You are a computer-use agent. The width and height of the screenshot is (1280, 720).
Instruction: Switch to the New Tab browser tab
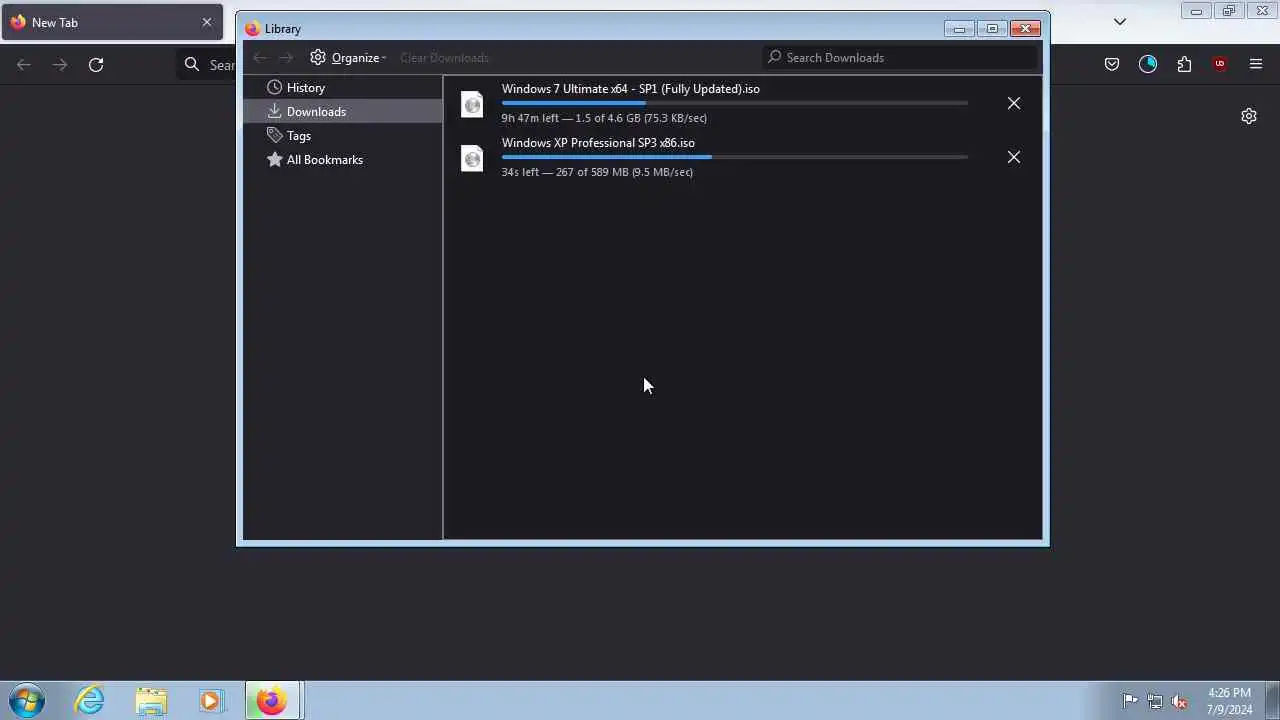pos(112,22)
